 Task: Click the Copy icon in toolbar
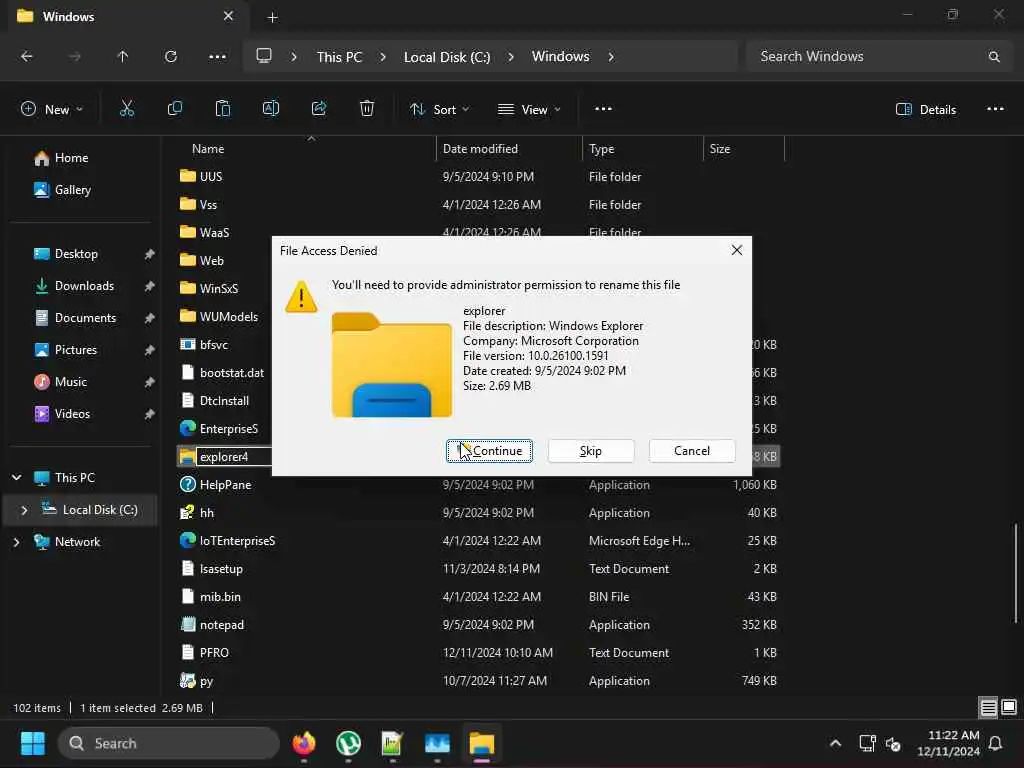(x=174, y=108)
